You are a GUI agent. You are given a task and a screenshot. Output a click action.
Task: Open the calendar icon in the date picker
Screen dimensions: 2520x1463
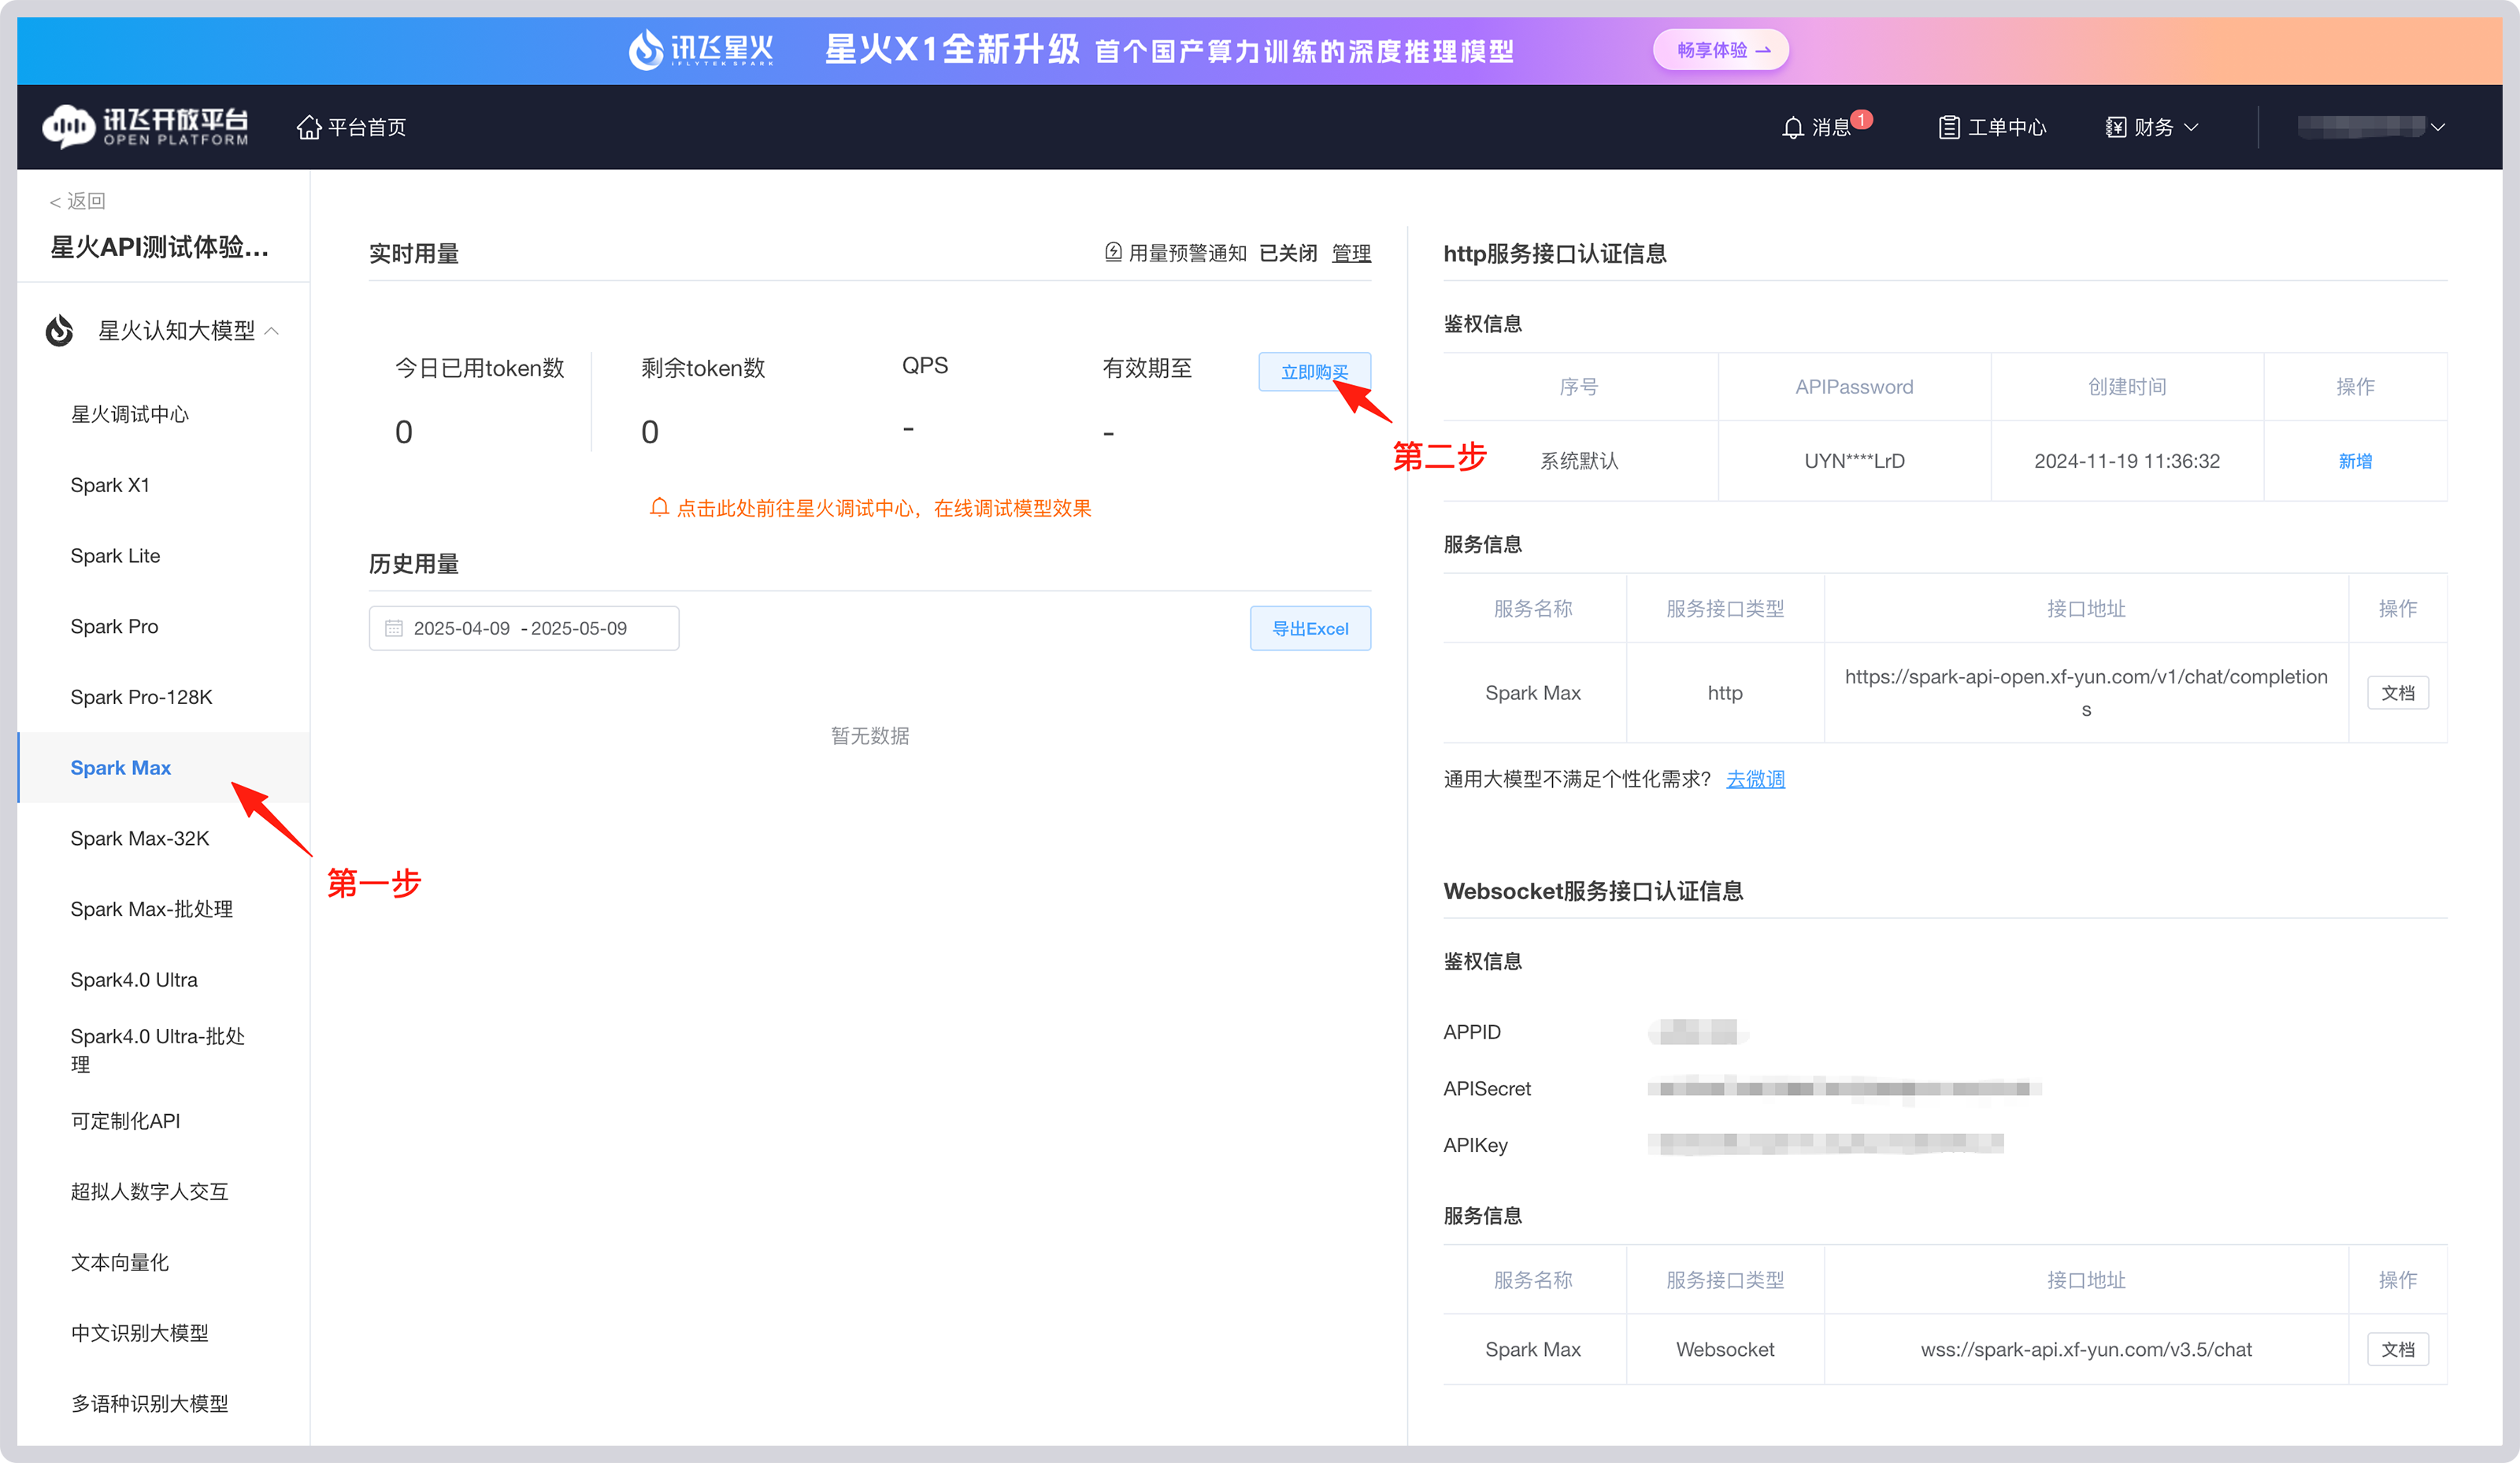point(394,628)
